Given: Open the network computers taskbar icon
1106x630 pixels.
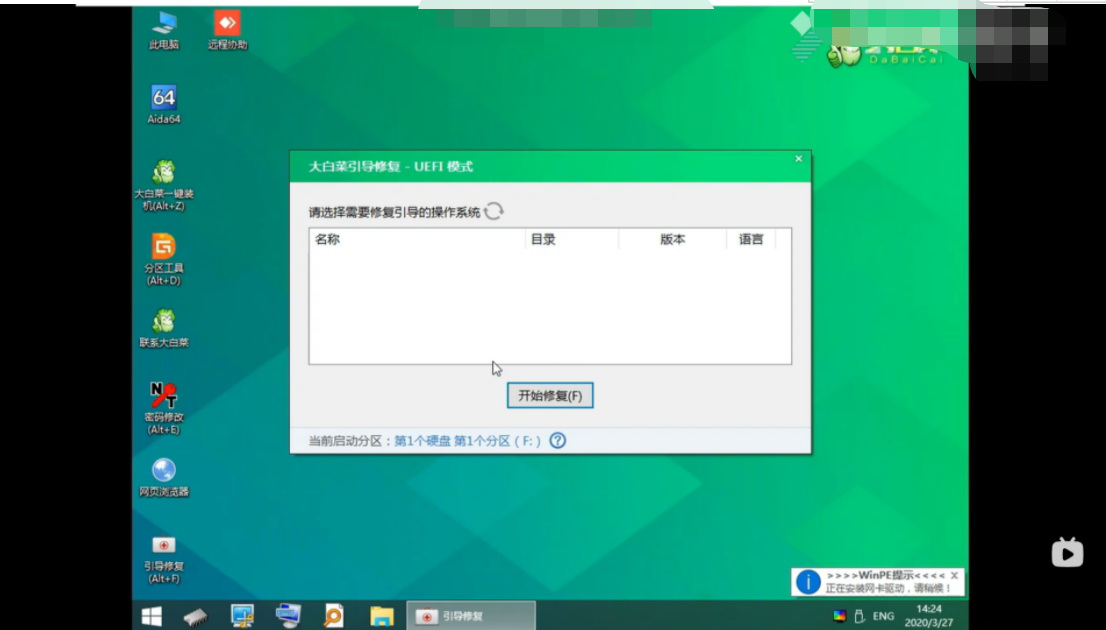Looking at the screenshot, I should click(x=288, y=616).
